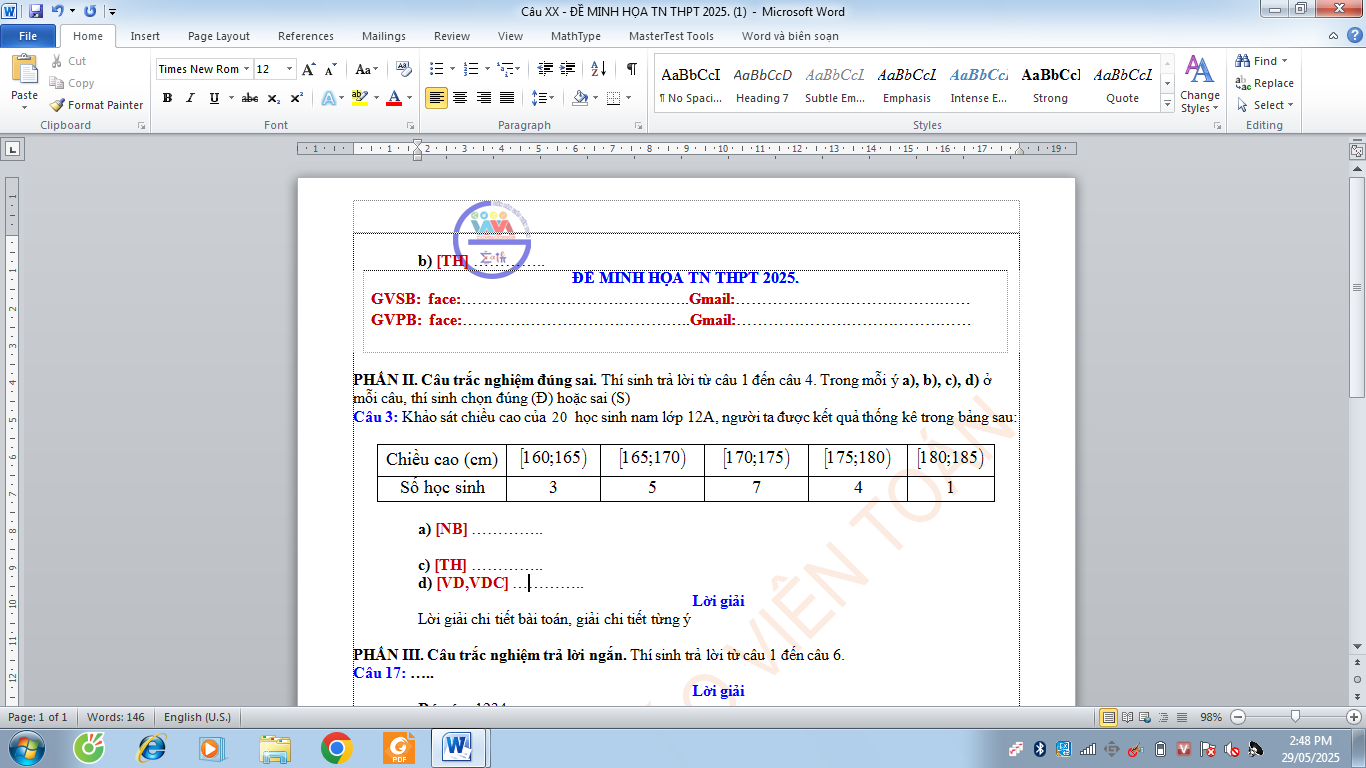Viewport: 1366px width, 768px height.
Task: Open the Font dialog launcher
Action: pos(410,126)
